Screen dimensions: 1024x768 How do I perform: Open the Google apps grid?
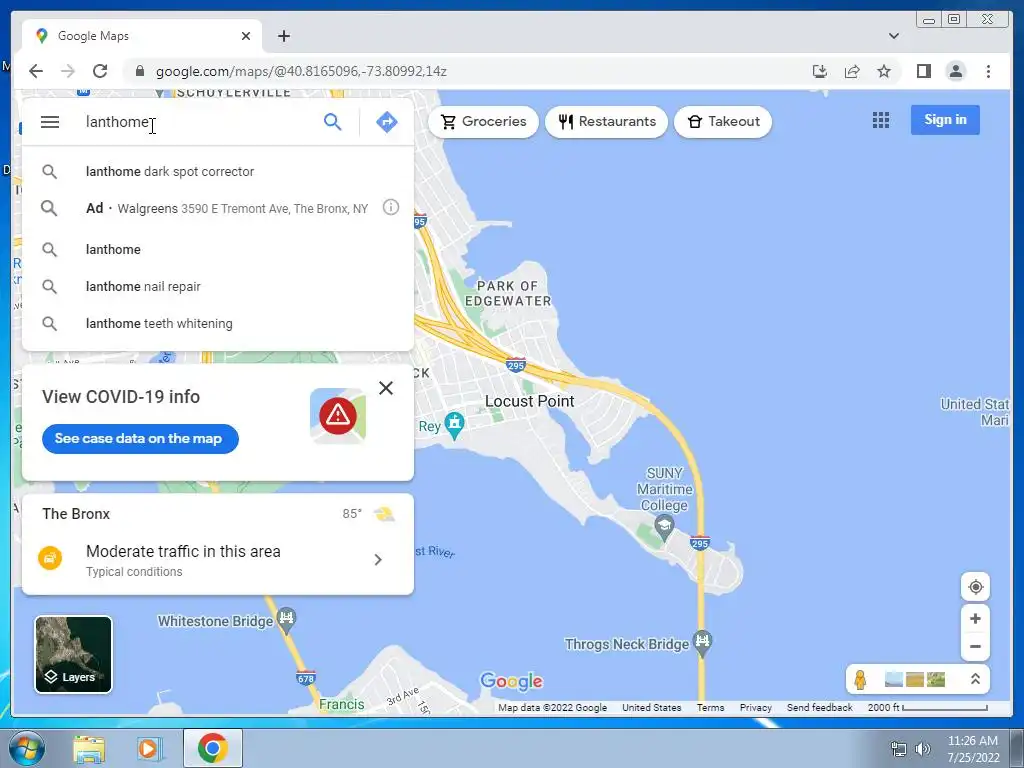pos(880,120)
